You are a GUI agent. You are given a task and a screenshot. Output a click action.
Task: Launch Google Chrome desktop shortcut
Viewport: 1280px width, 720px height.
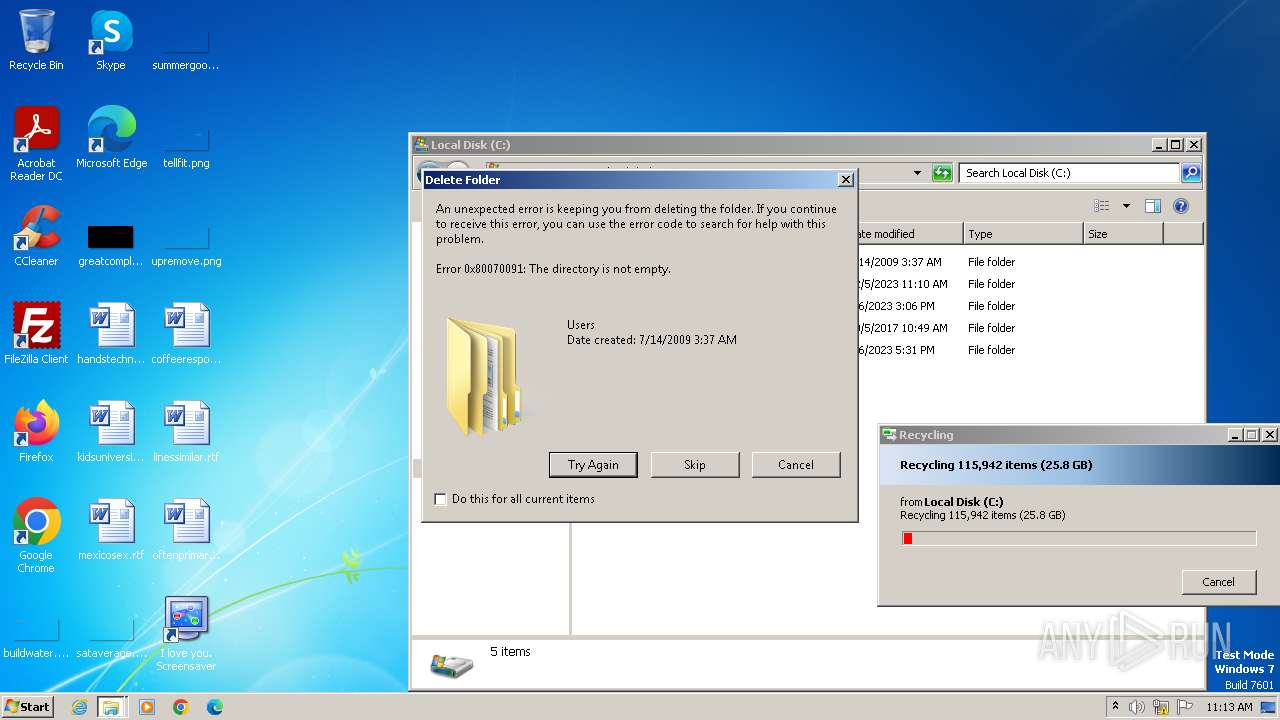pyautogui.click(x=36, y=536)
